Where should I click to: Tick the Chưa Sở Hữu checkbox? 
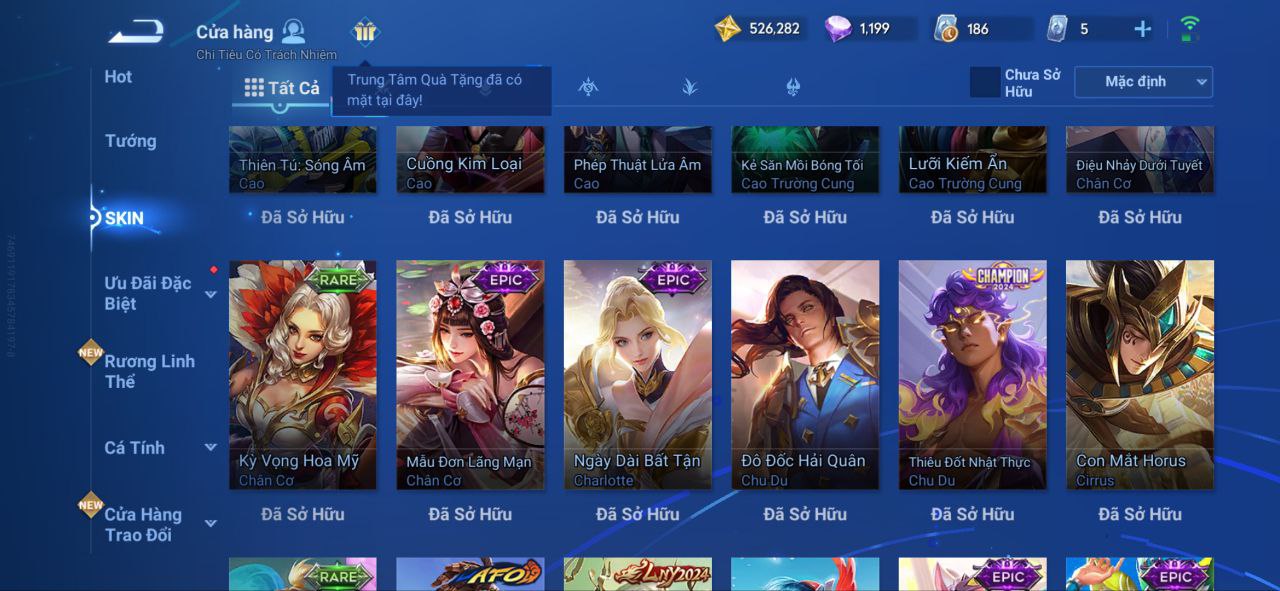(985, 82)
